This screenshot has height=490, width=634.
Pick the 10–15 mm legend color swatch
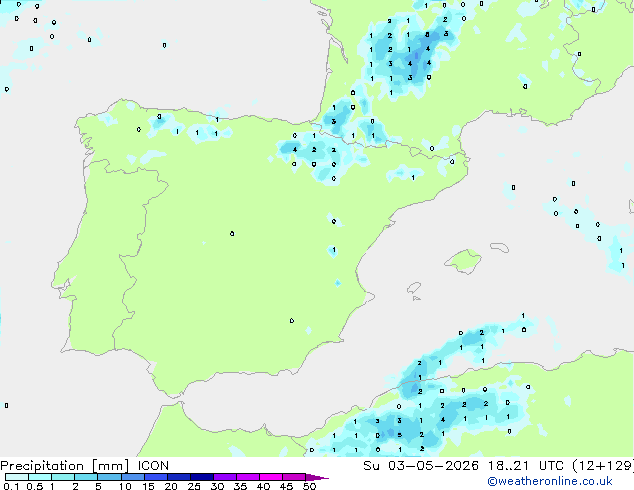tap(133, 477)
